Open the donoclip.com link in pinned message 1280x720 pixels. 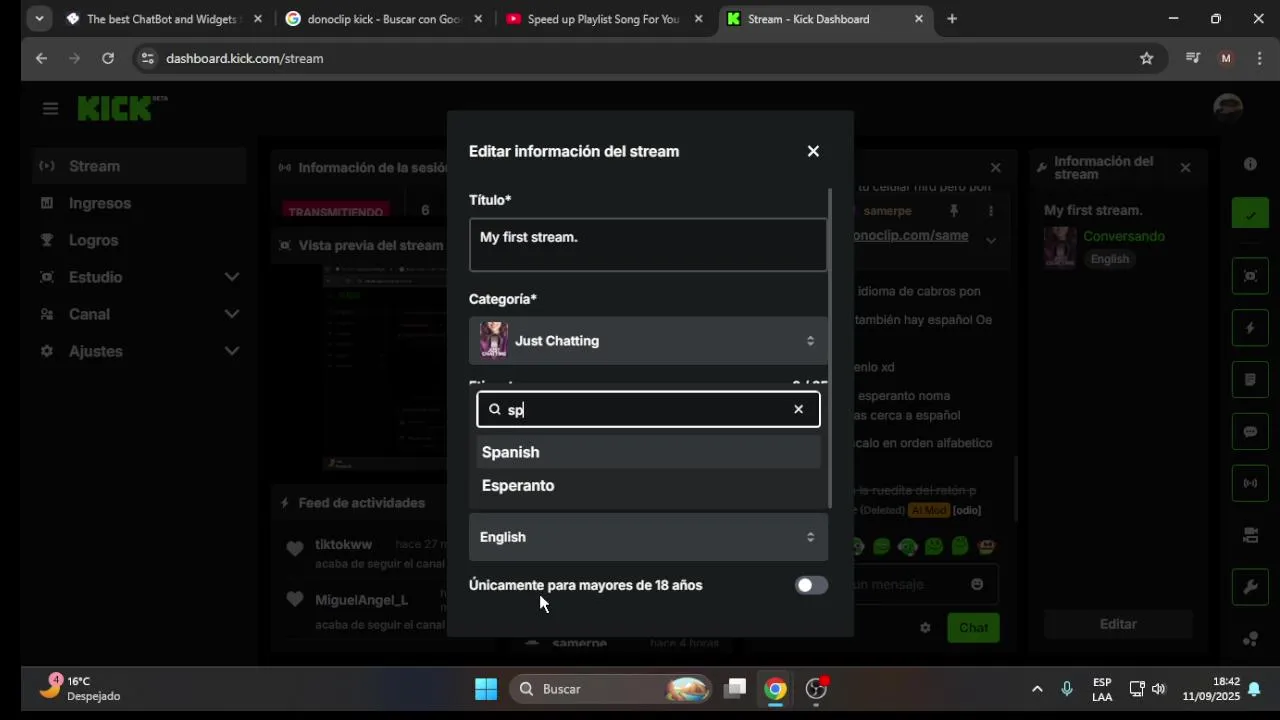pos(911,236)
